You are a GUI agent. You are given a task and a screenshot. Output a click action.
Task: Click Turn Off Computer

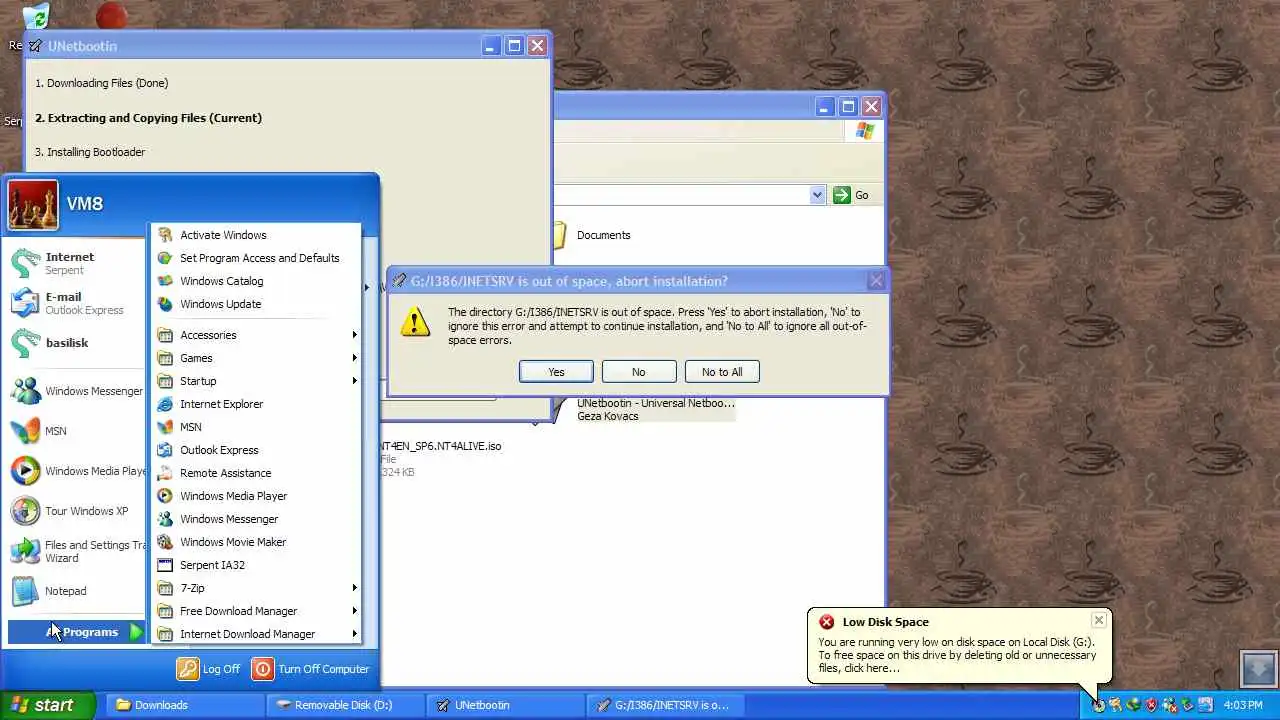click(x=310, y=669)
